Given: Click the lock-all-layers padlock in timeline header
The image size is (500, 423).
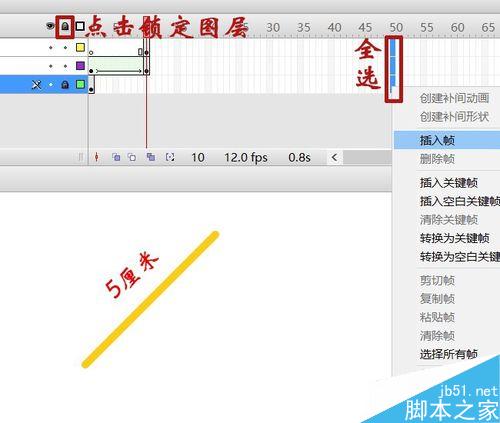Looking at the screenshot, I should 65,26.
